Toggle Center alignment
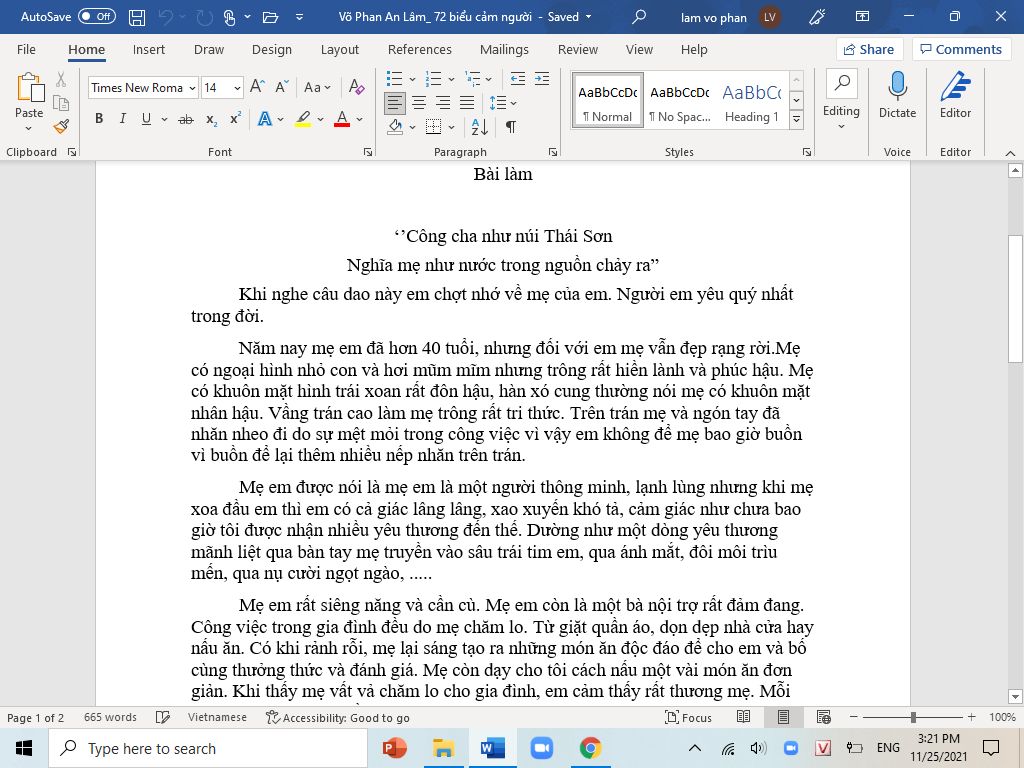Screen dimensions: 1024x768 419,103
